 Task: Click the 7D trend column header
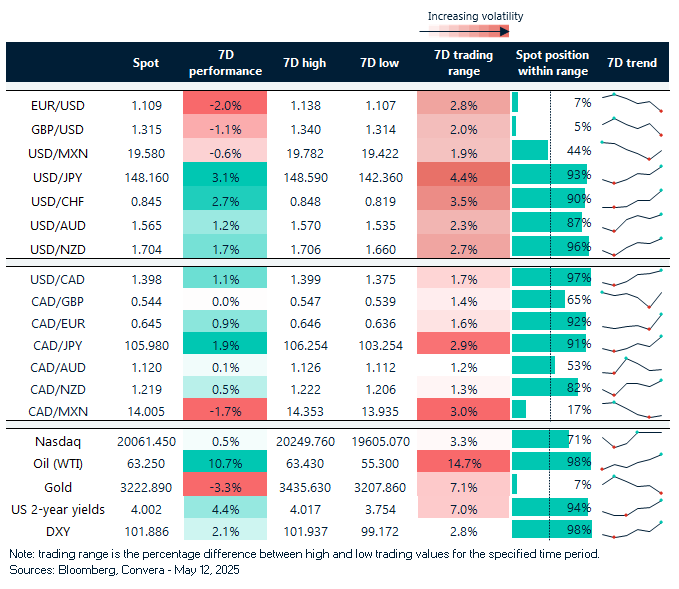tap(632, 63)
